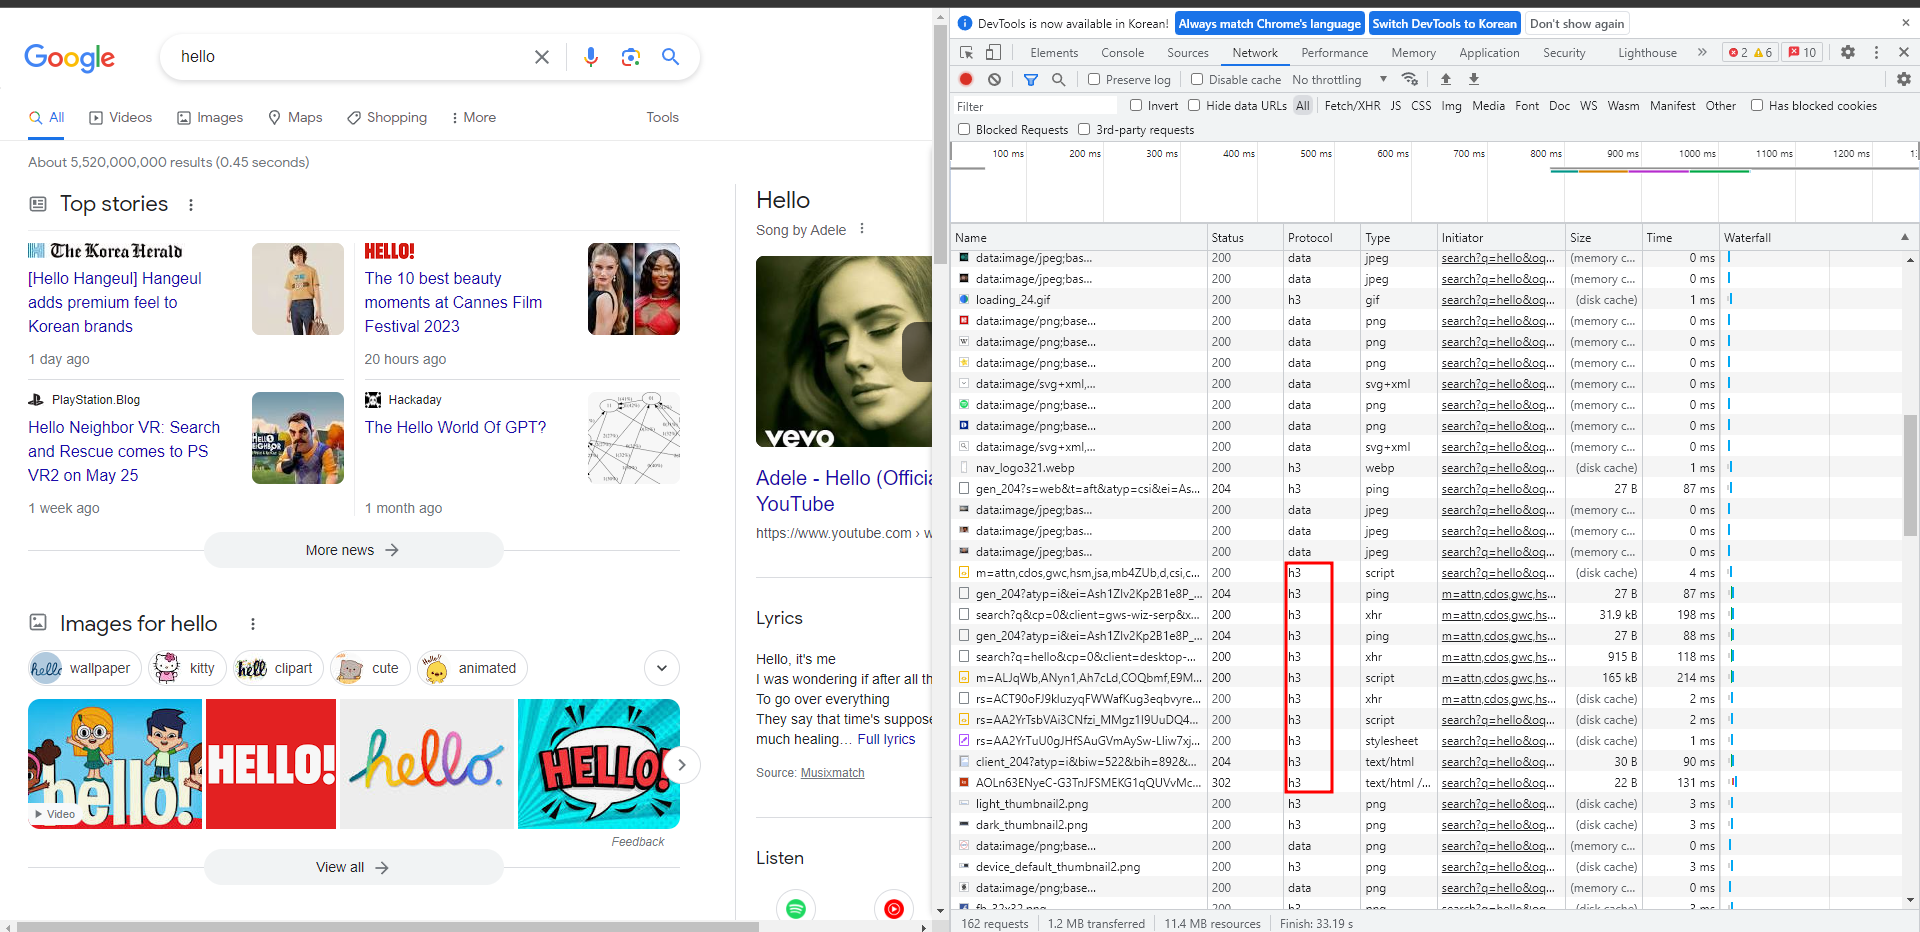Click the network list vertical scrollbar thumb

point(1910,477)
